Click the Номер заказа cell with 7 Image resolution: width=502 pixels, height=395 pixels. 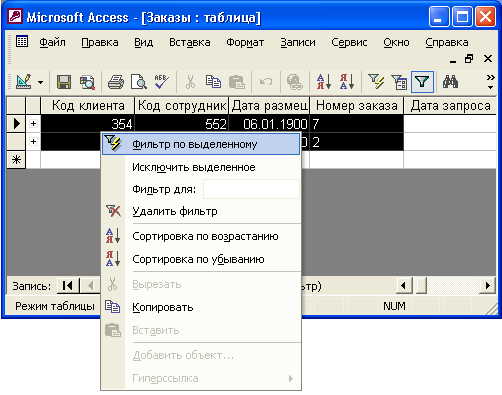(356, 124)
